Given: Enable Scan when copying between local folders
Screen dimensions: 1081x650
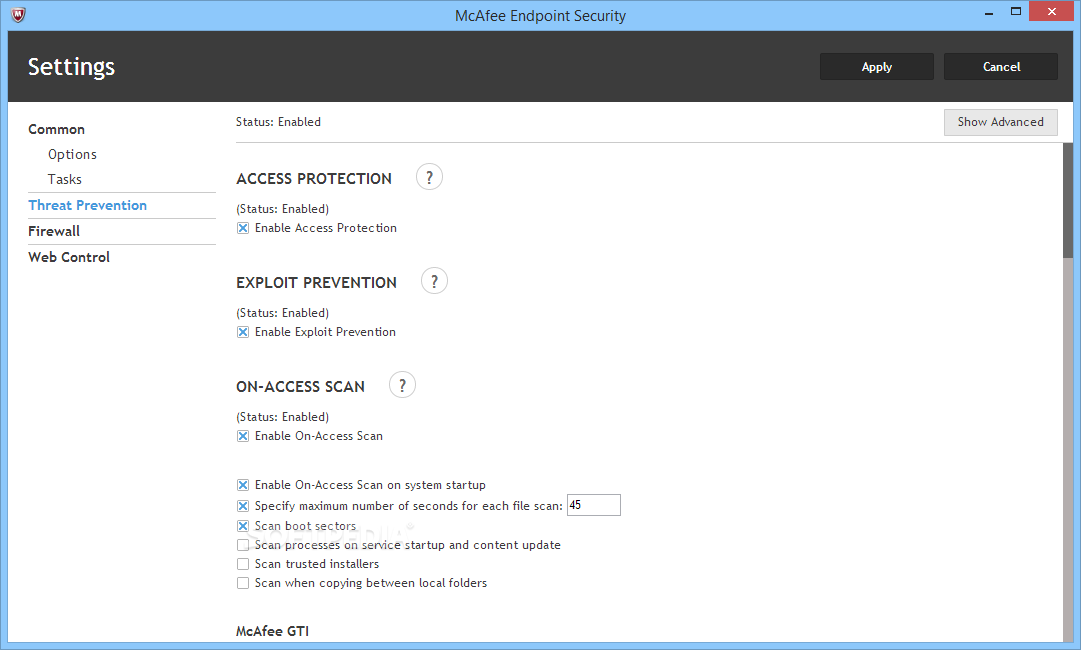Looking at the screenshot, I should coord(243,583).
